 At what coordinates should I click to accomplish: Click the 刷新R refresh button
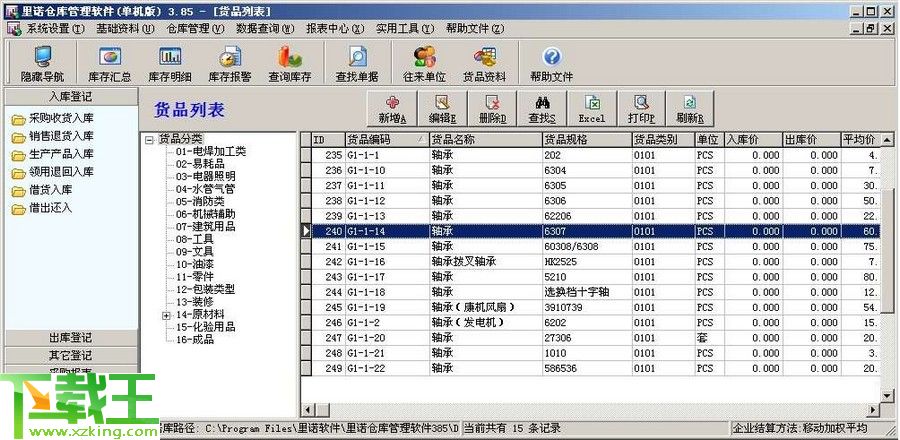(689, 109)
